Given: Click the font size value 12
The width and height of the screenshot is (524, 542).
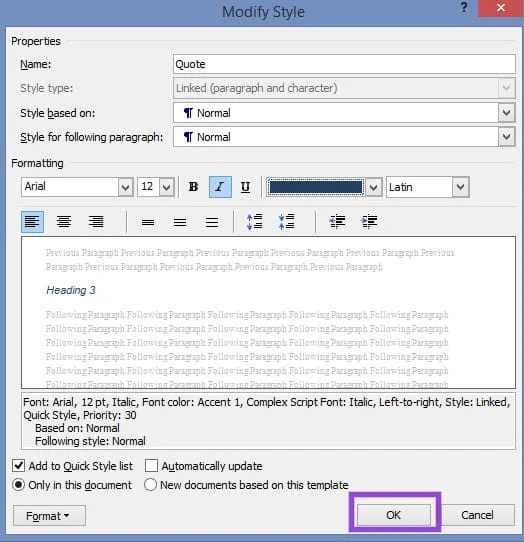Looking at the screenshot, I should point(148,187).
